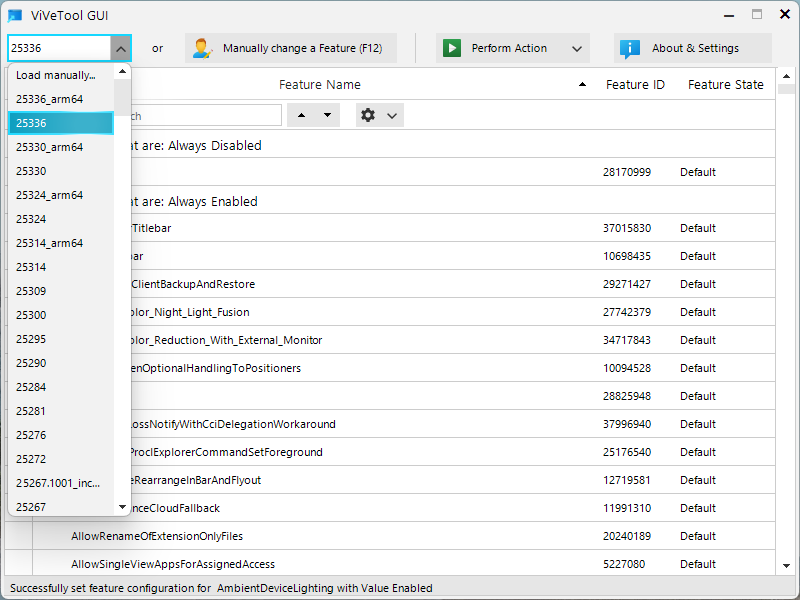
Task: Click the sort arrow on Feature Name header
Action: coord(582,84)
